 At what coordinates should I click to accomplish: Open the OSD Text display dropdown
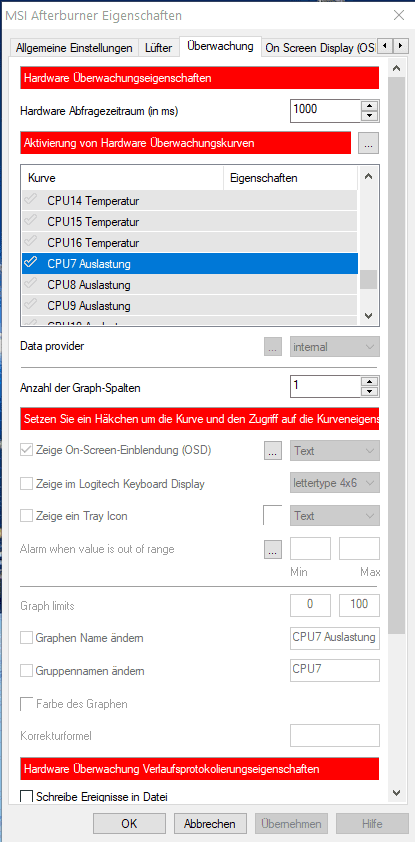pyautogui.click(x=334, y=451)
